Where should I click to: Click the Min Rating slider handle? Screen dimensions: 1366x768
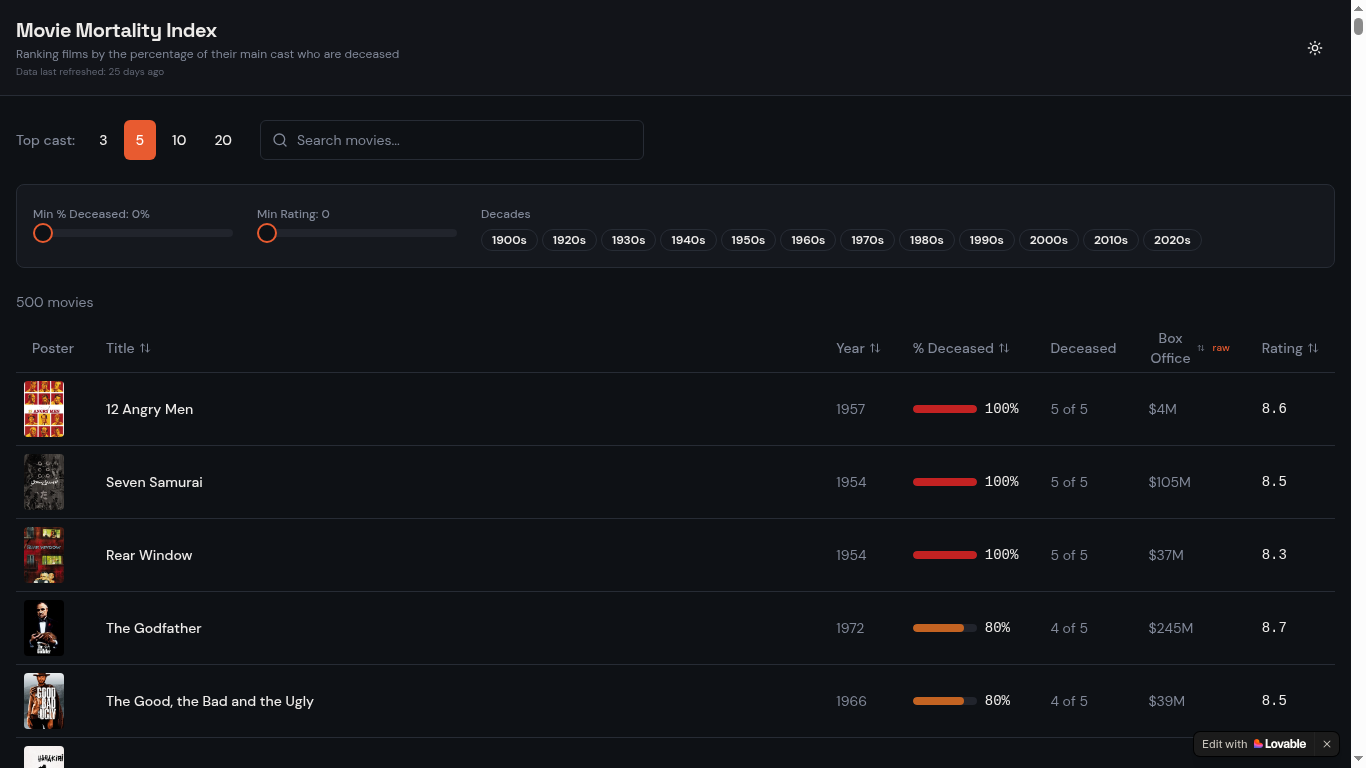click(x=267, y=233)
